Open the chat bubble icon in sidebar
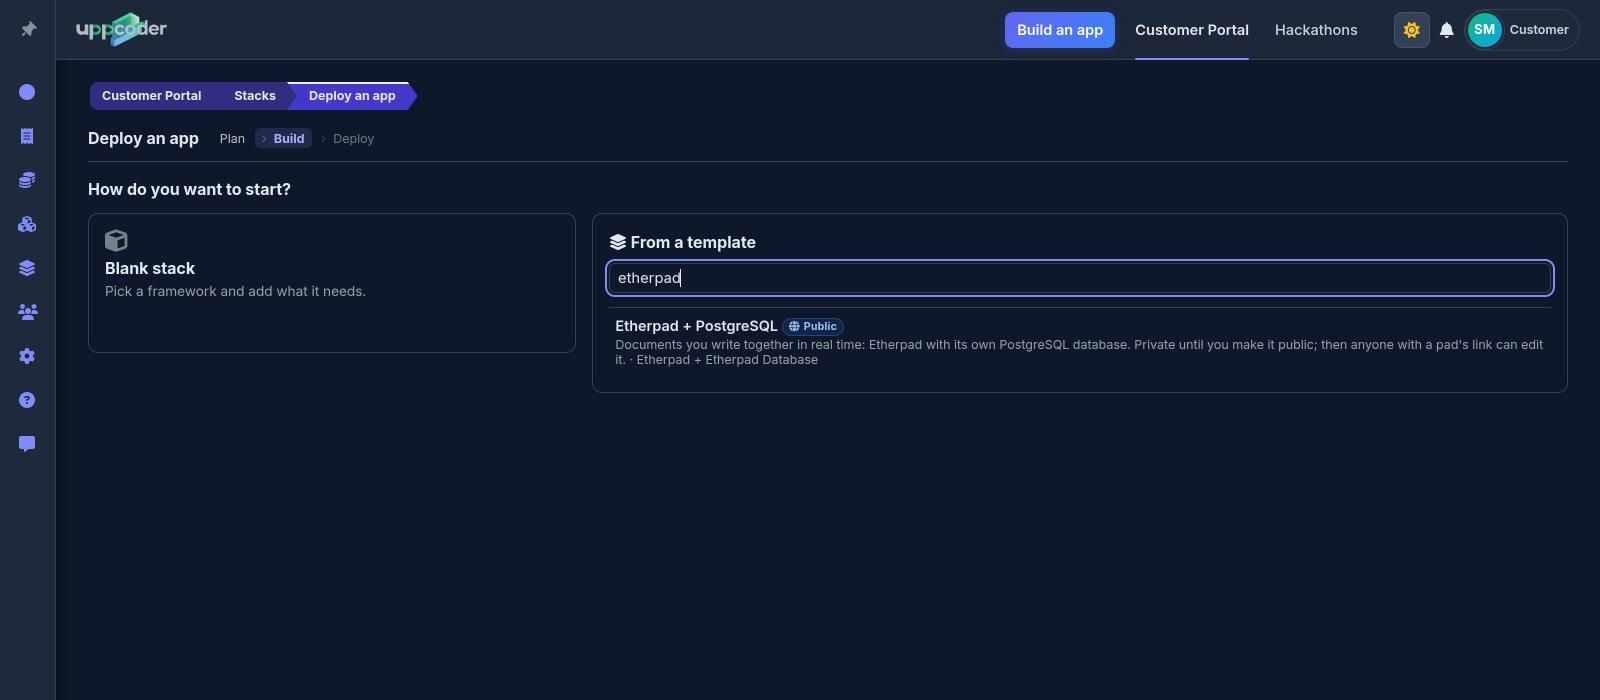The image size is (1600, 700). click(27, 444)
